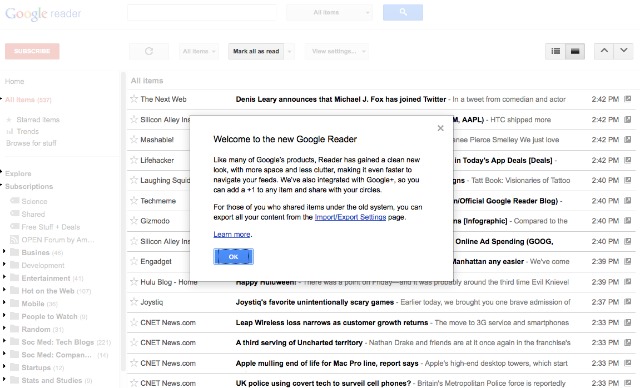Star the Joystiq item

coord(133,302)
